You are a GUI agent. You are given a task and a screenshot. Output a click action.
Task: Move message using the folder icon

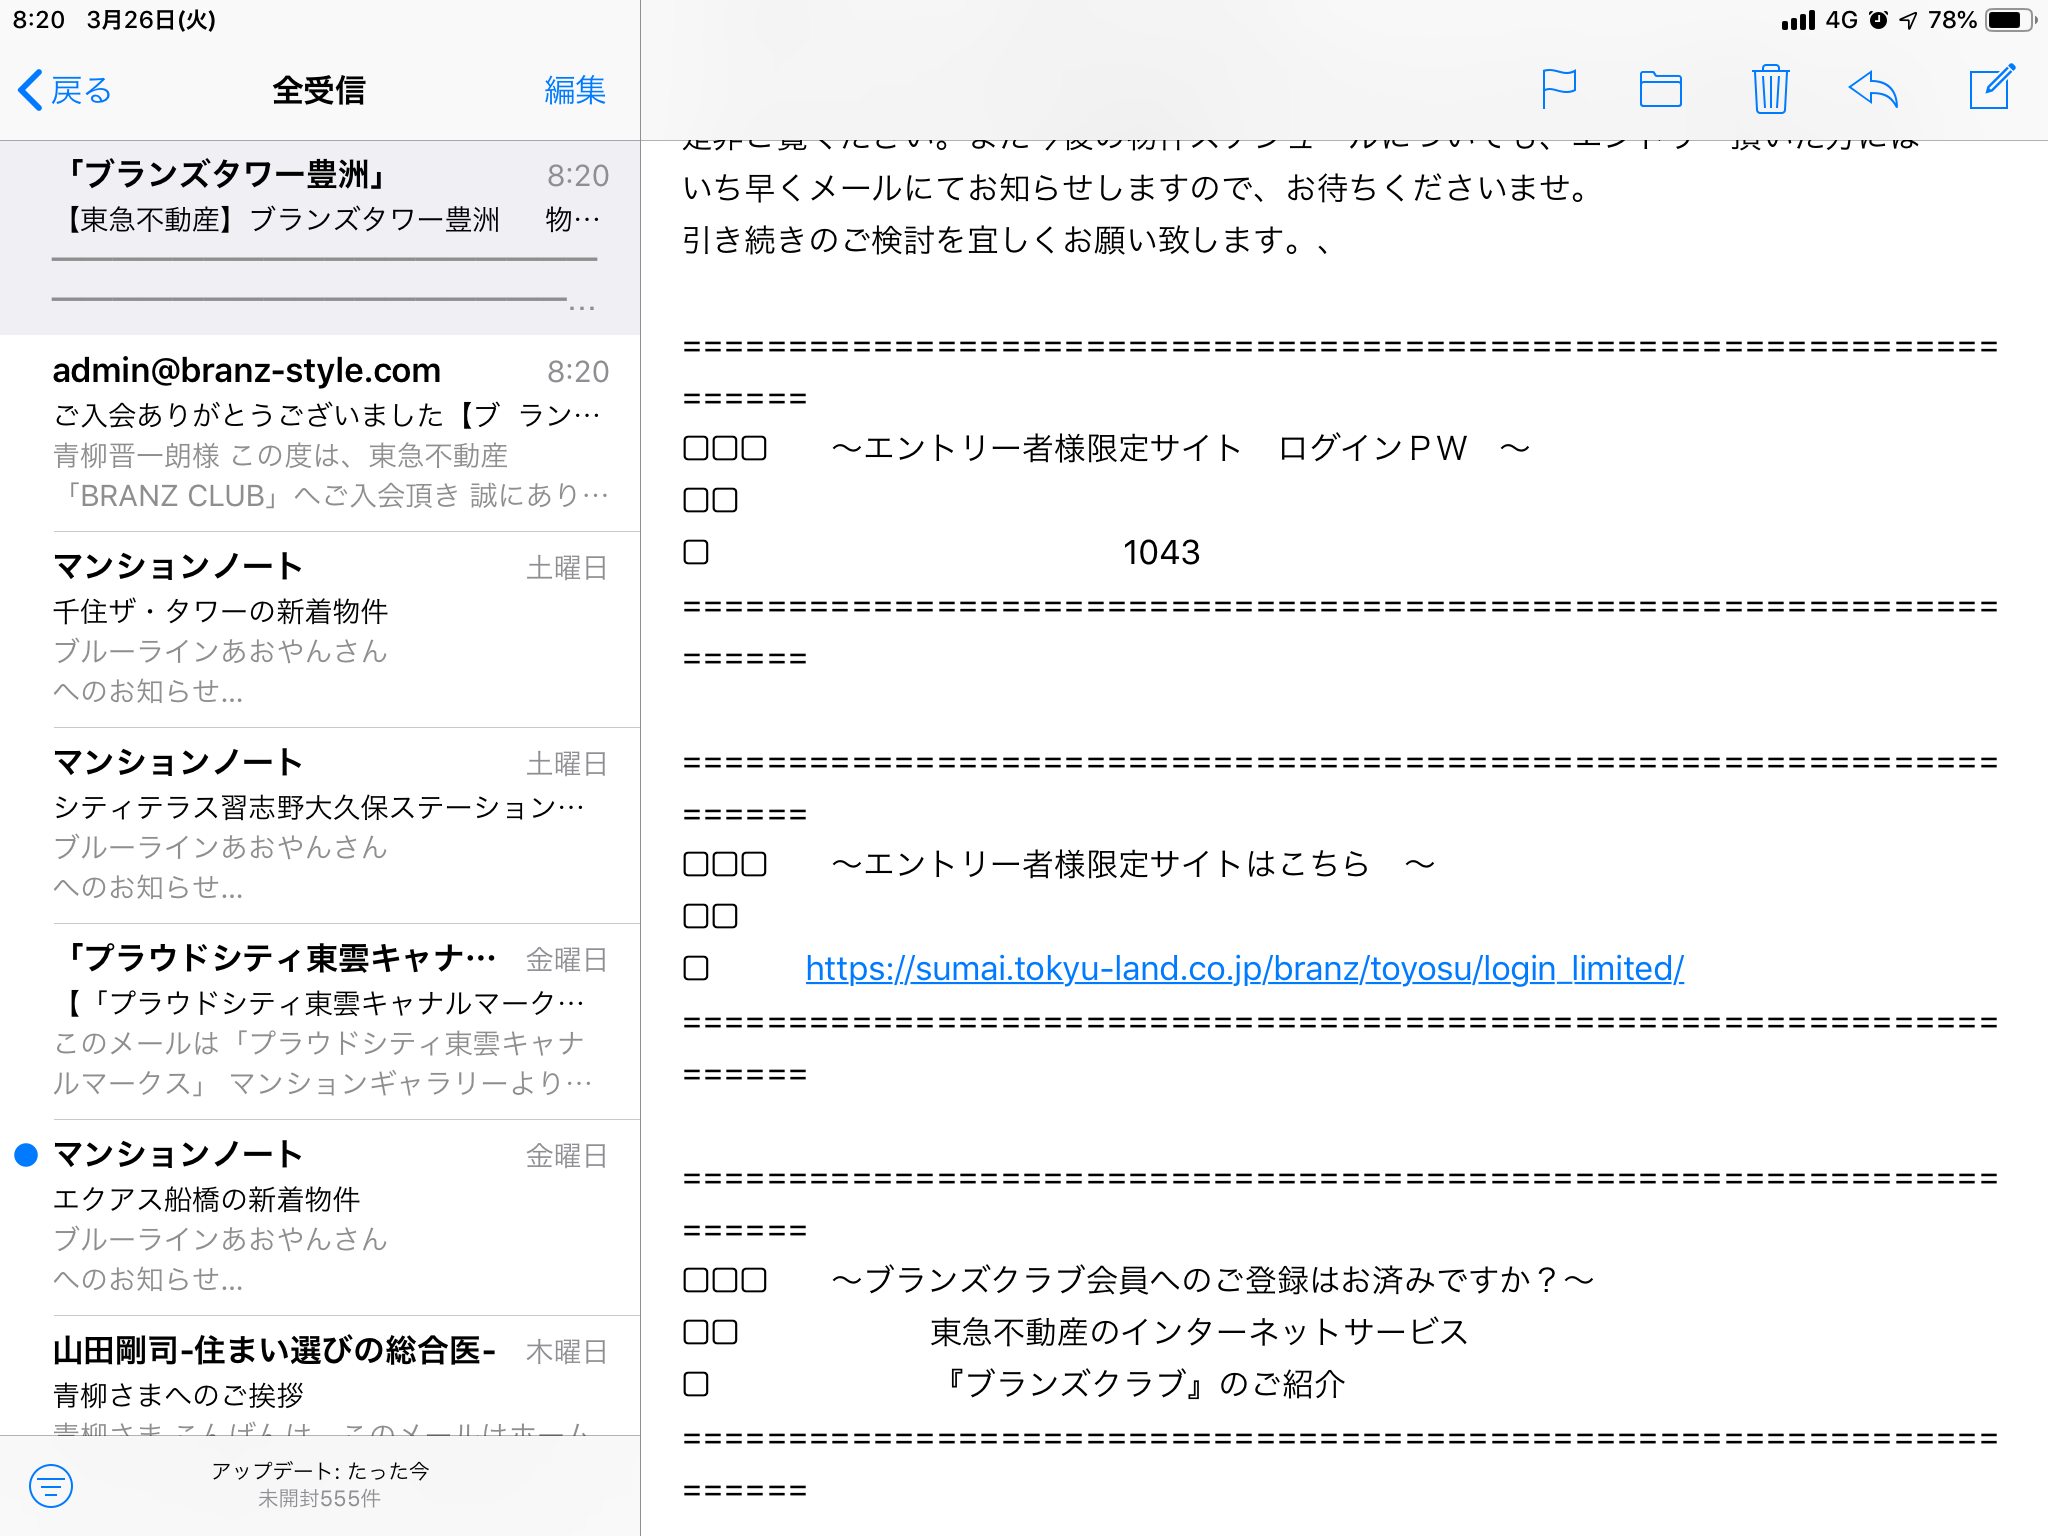[x=1660, y=89]
